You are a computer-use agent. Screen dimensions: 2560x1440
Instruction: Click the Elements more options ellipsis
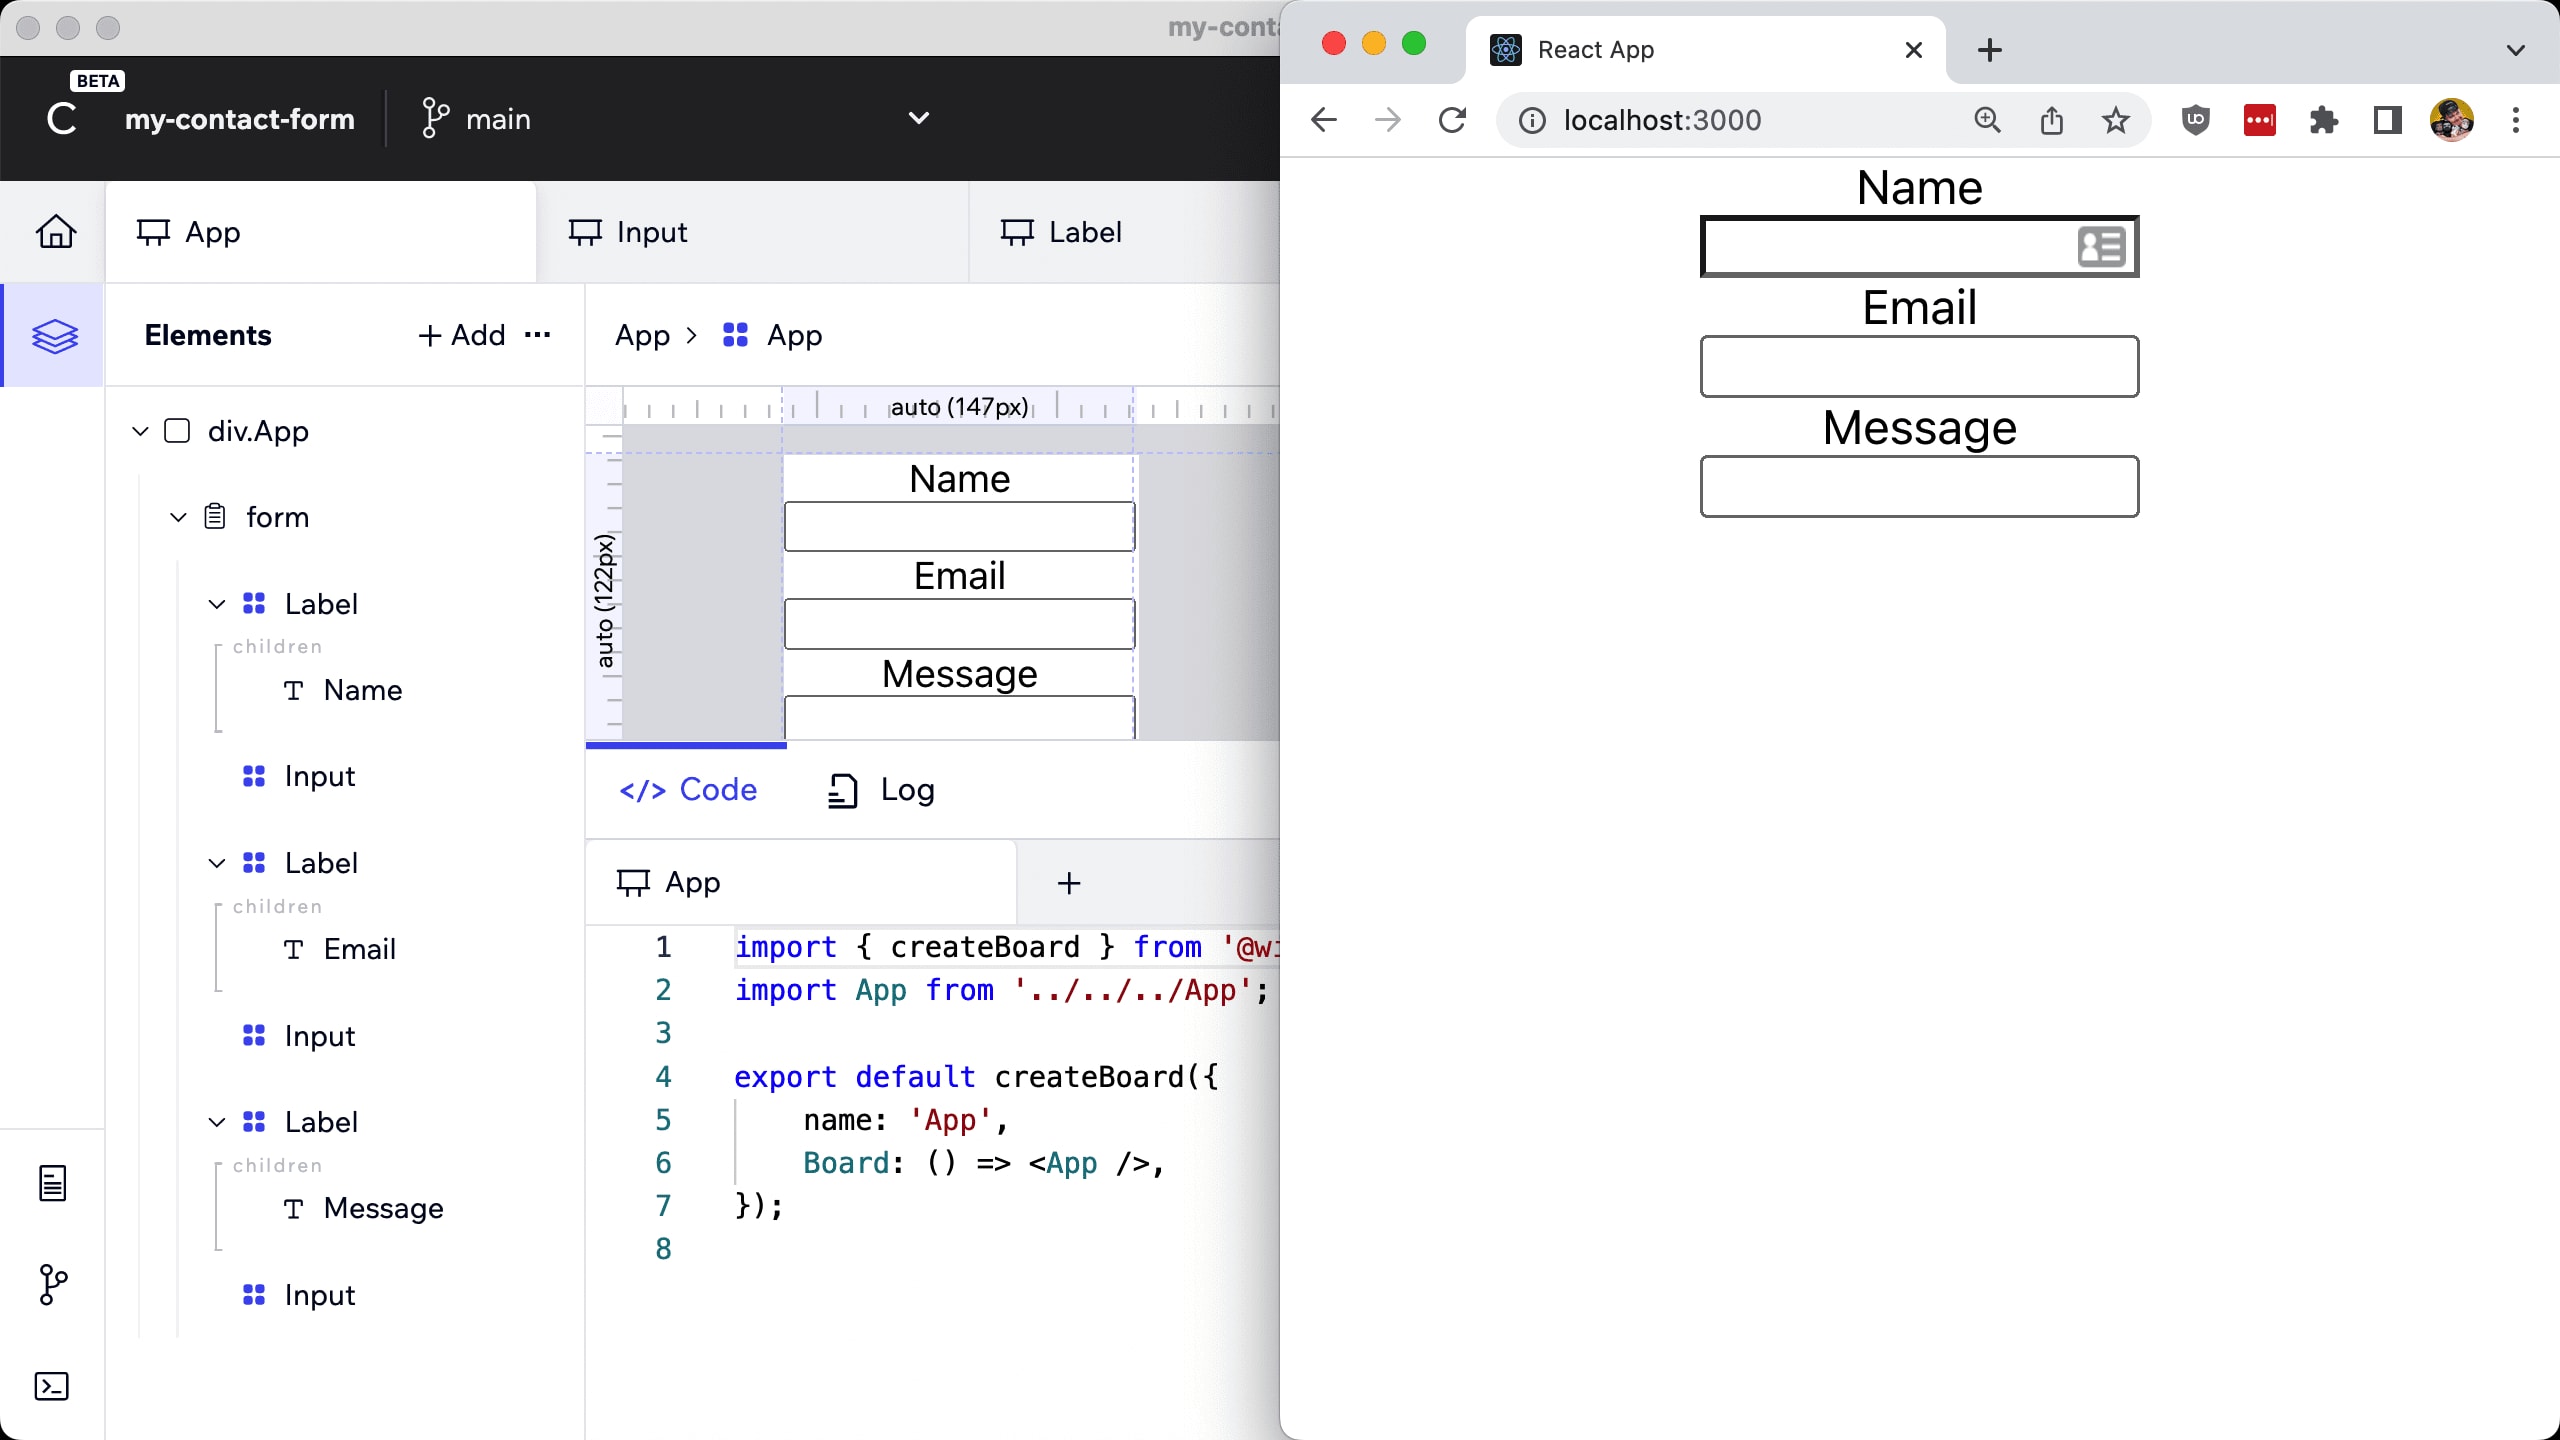coord(538,335)
